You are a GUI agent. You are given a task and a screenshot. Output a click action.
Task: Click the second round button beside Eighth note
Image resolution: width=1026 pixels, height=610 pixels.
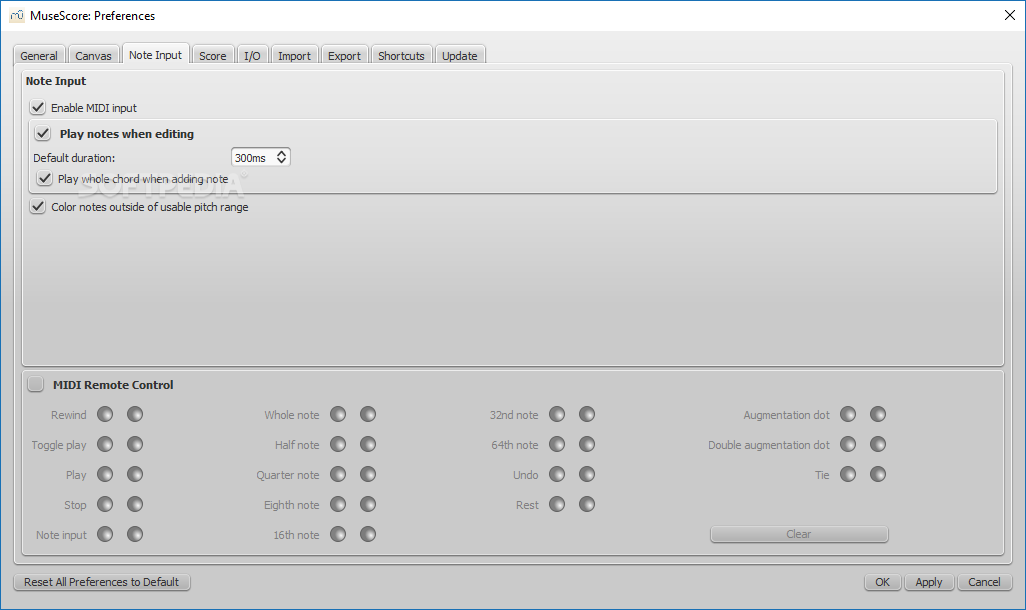pyautogui.click(x=368, y=505)
